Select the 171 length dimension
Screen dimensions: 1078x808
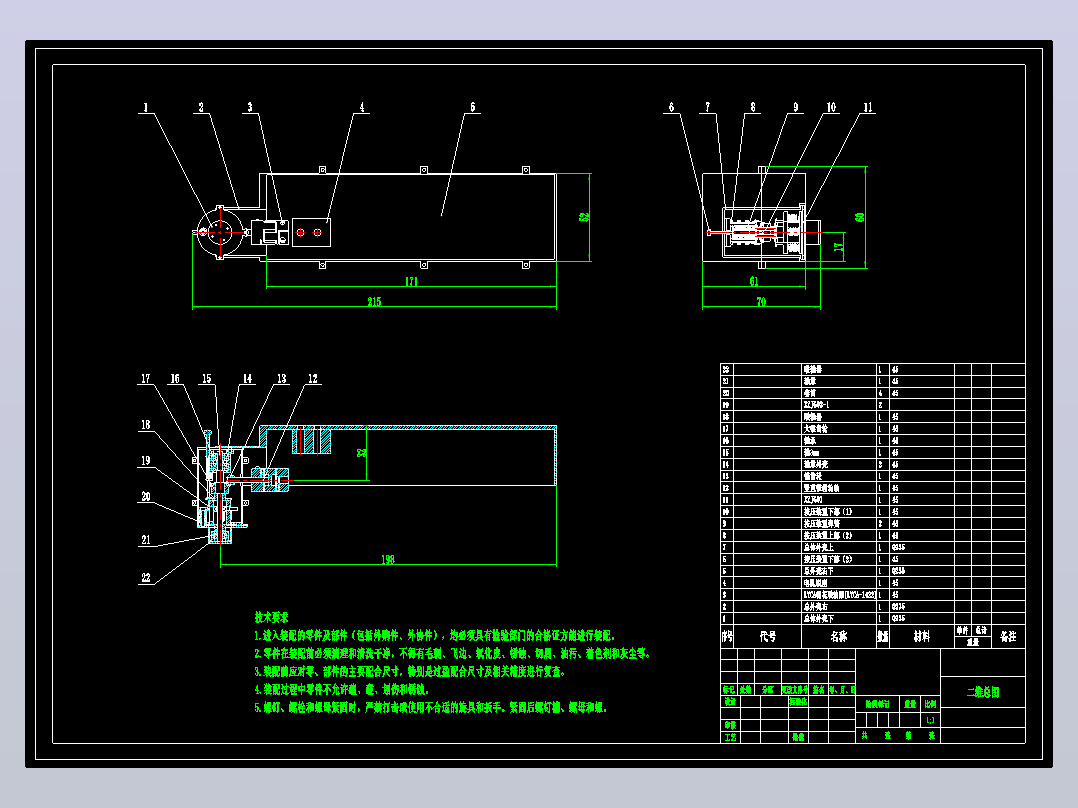pos(411,281)
